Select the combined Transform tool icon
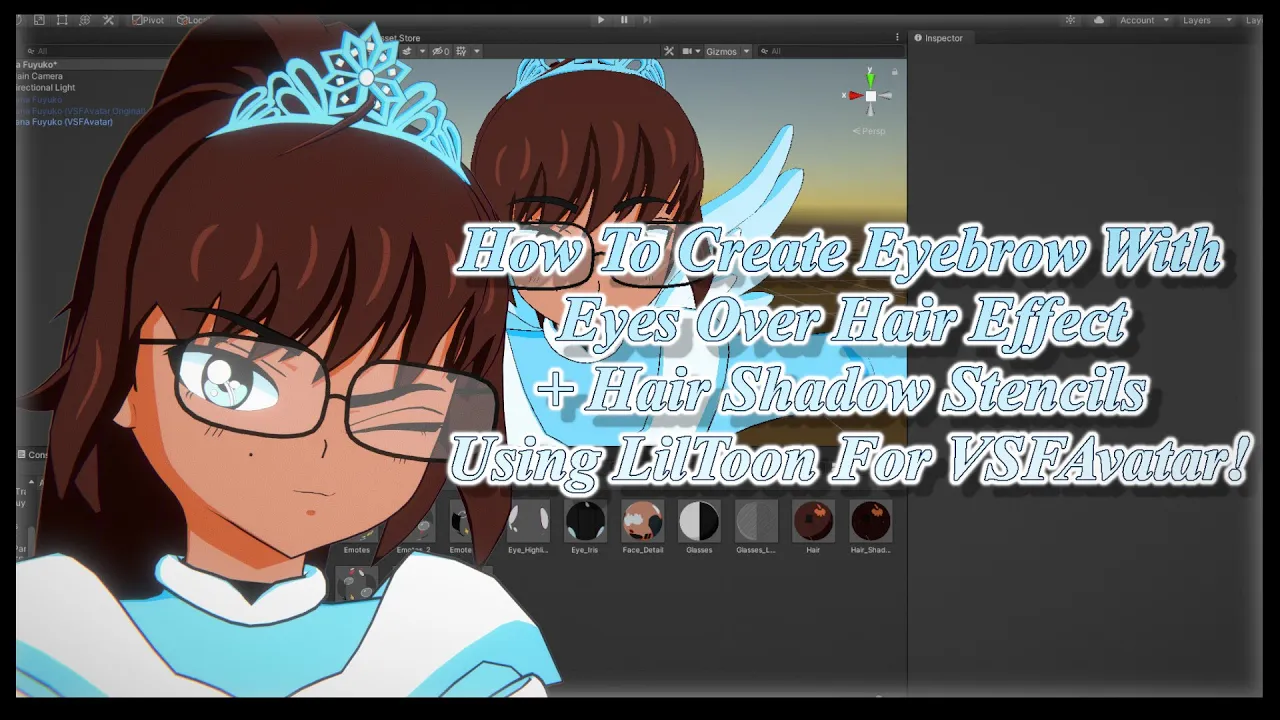1280x720 pixels. [85, 20]
